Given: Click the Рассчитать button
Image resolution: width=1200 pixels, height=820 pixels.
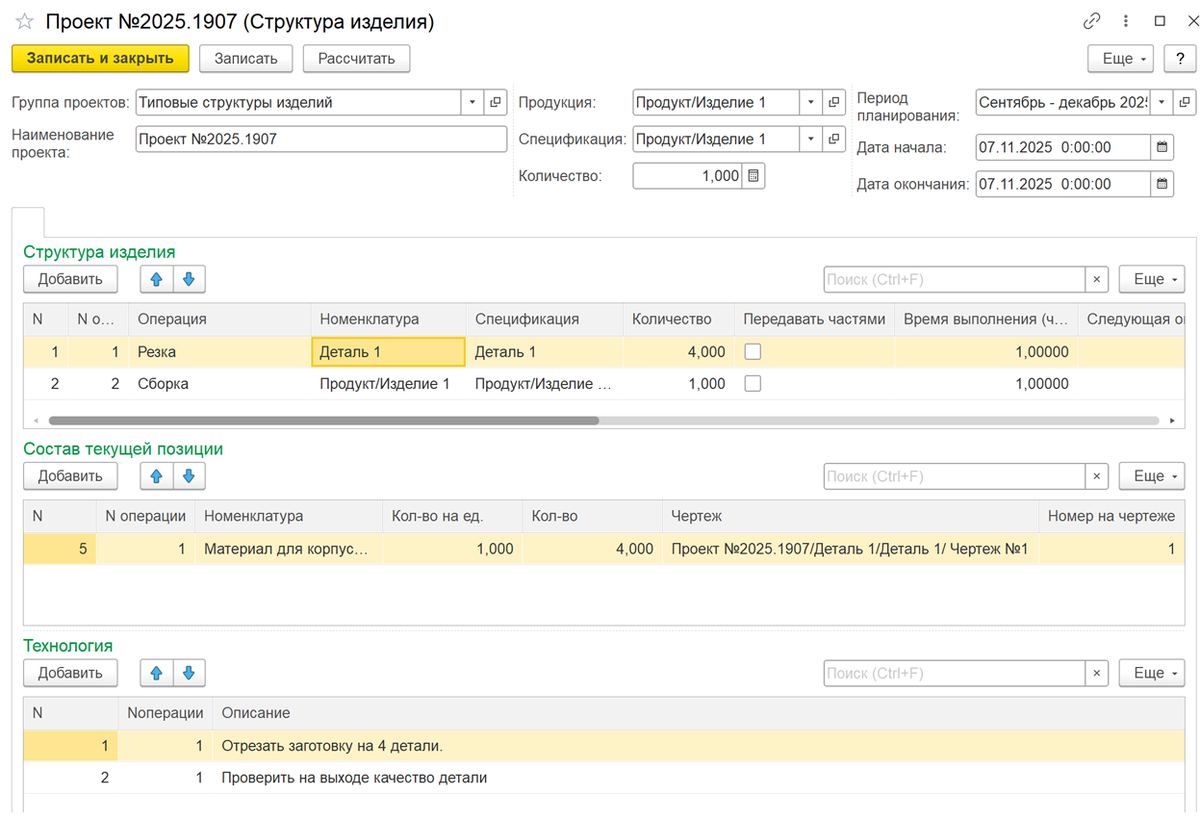Looking at the screenshot, I should point(356,58).
